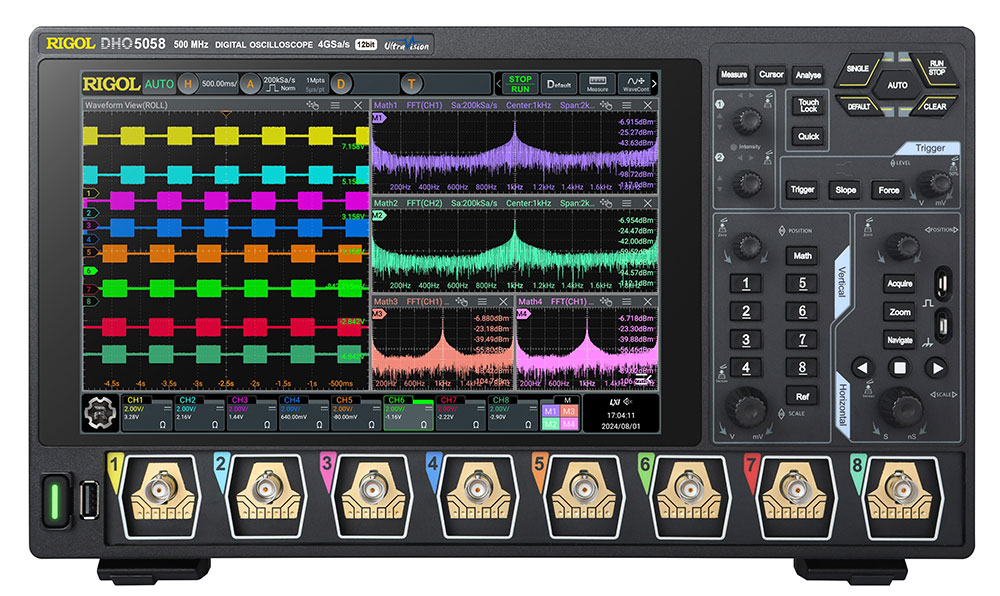Toggle the on-screen STOP/RUN button
This screenshot has width=1000, height=596.
[519, 83]
